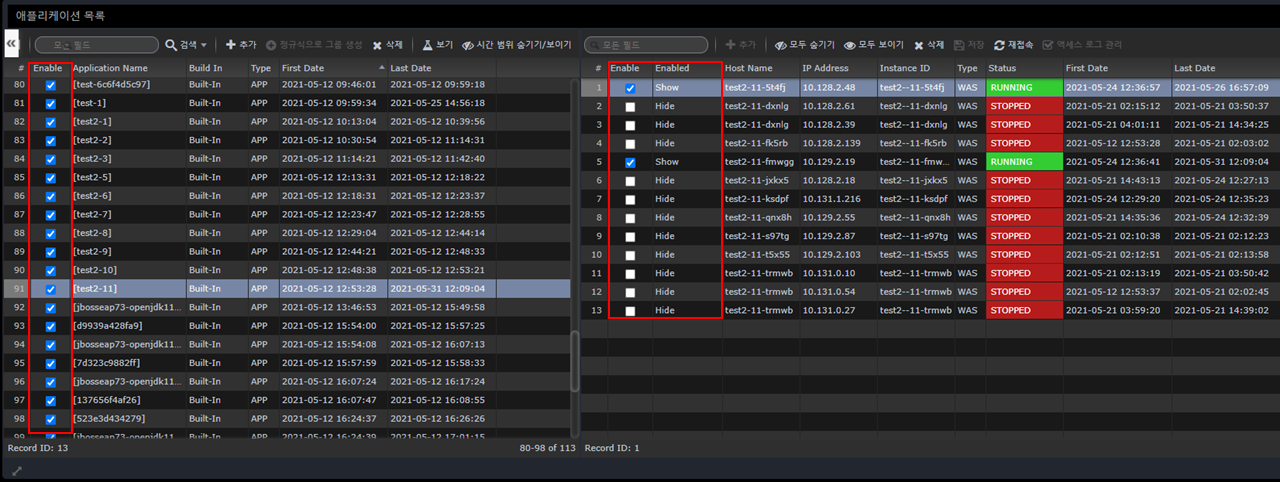1280x482 pixels.
Task: Click 재접속 (reconnect) refresh icon
Action: coord(999,45)
